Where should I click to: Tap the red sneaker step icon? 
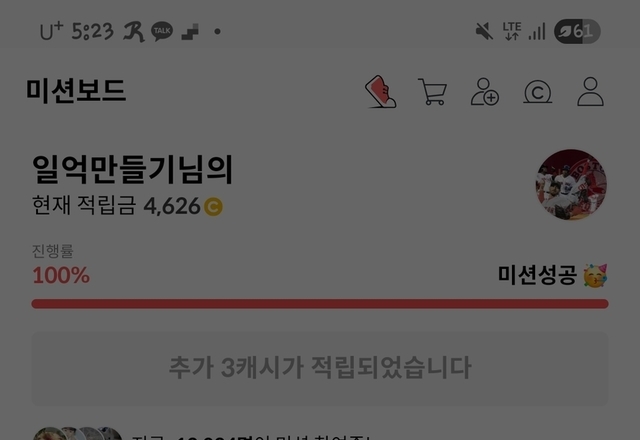[380, 91]
